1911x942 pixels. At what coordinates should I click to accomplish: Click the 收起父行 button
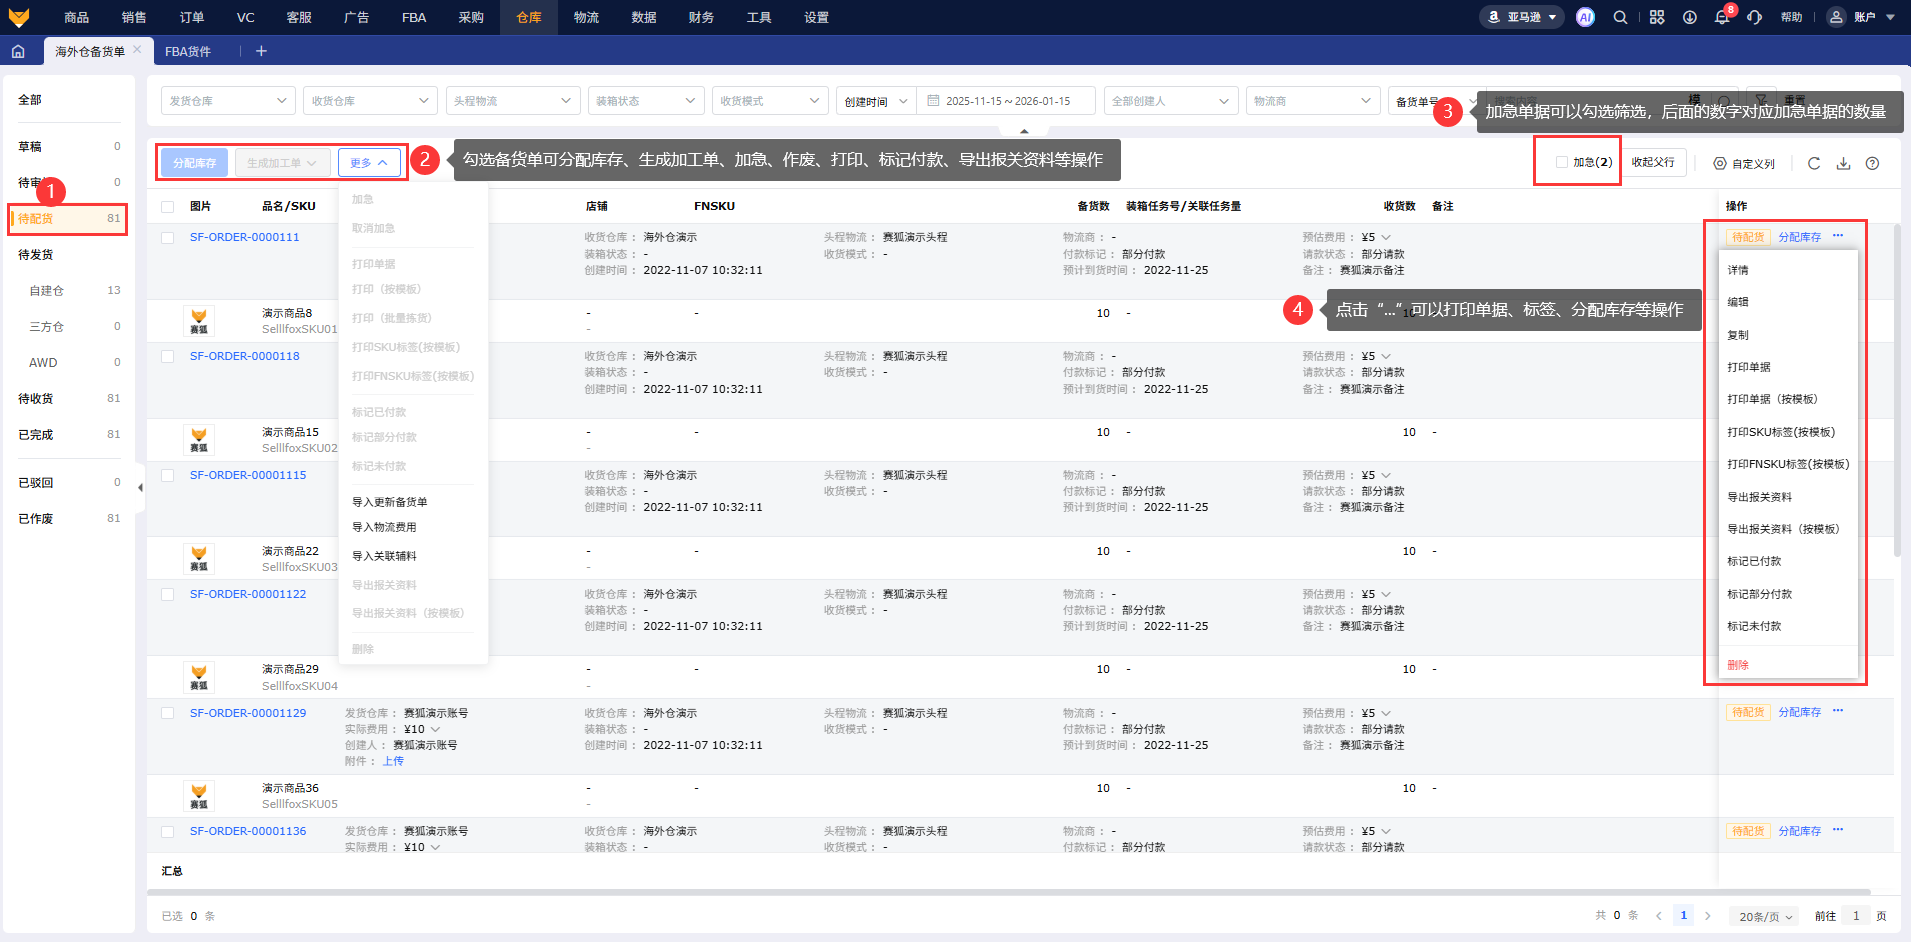coord(1653,162)
